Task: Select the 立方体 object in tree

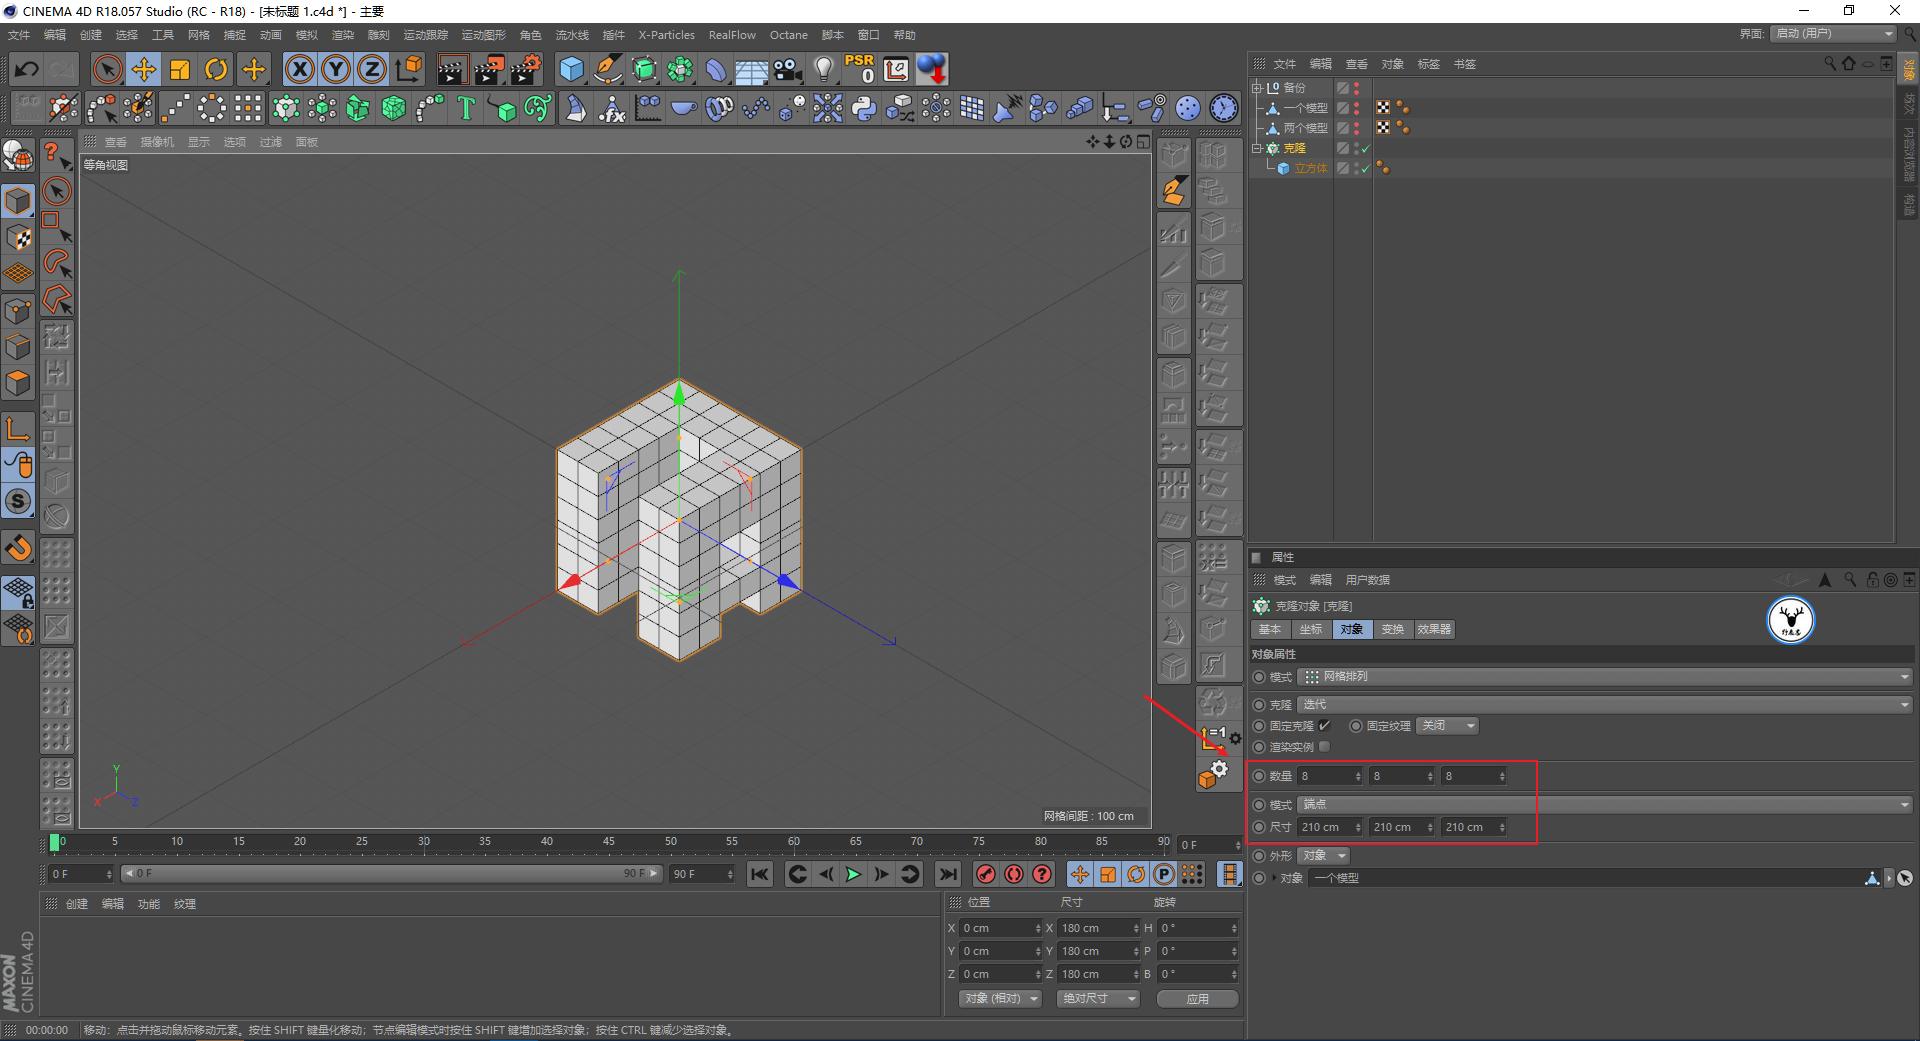Action: pos(1310,168)
